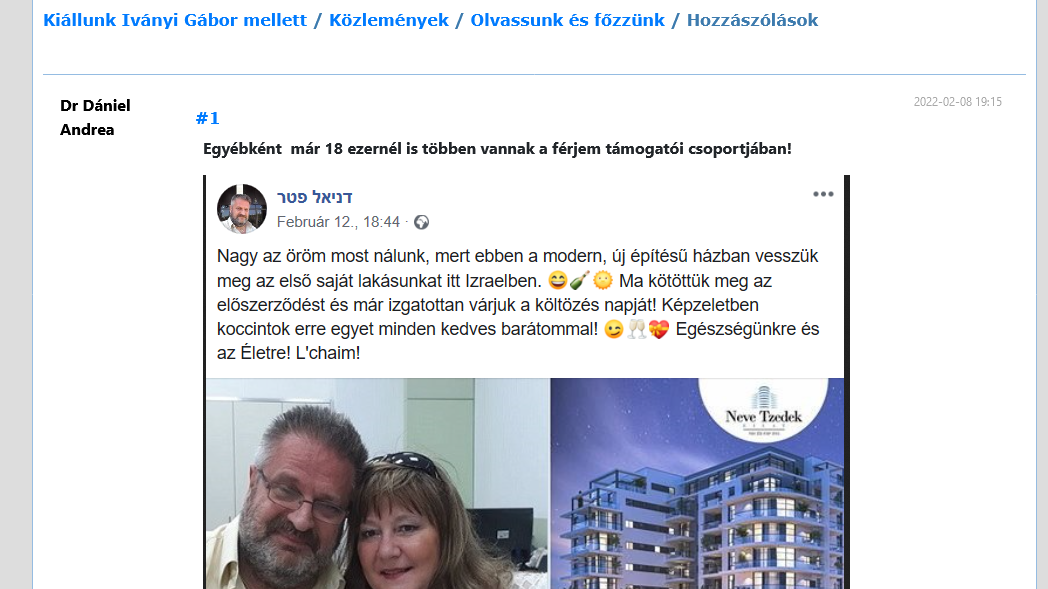Open the Neve Tzedek building image
The width and height of the screenshot is (1048, 589).
[x=697, y=483]
